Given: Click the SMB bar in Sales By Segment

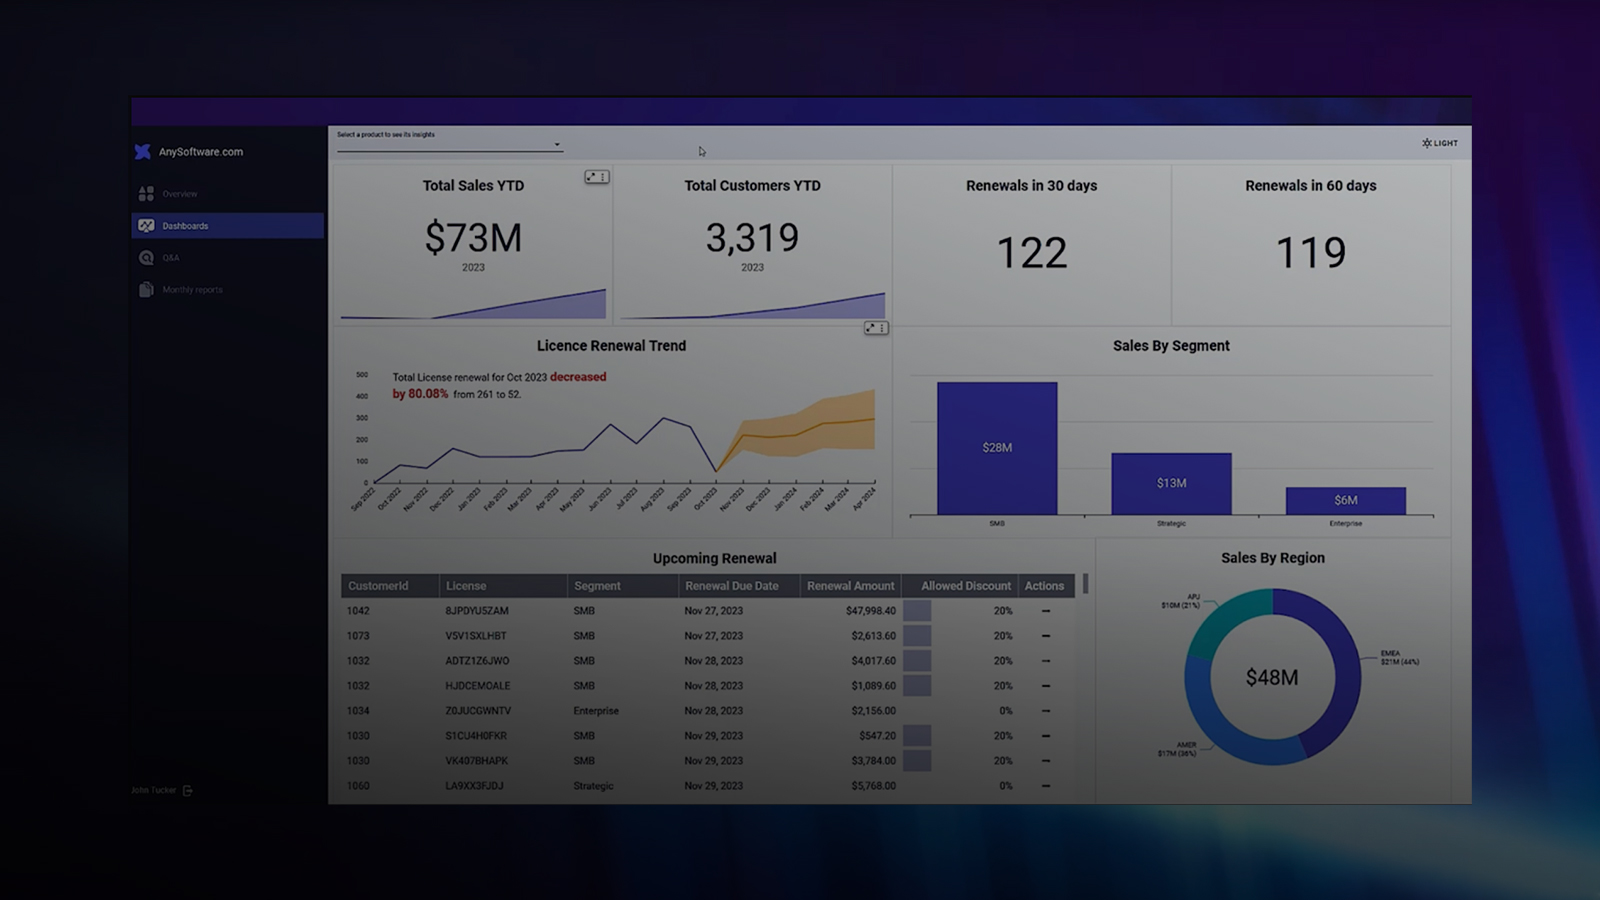Looking at the screenshot, I should click(996, 448).
